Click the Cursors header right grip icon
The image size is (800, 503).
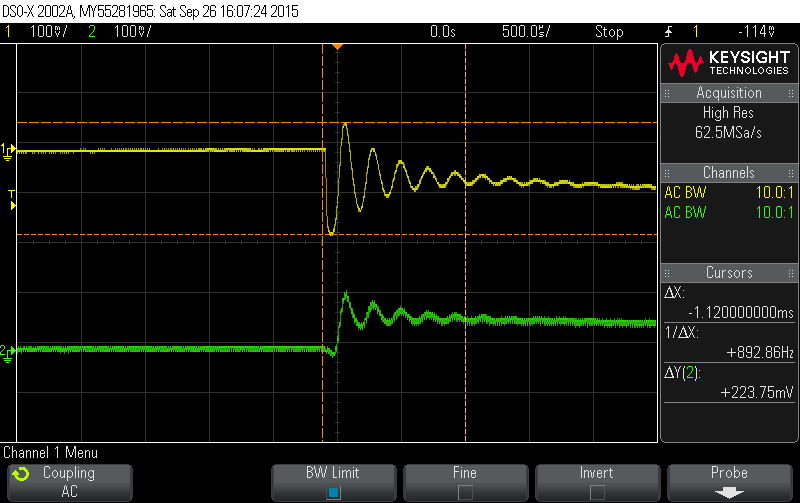pos(790,273)
